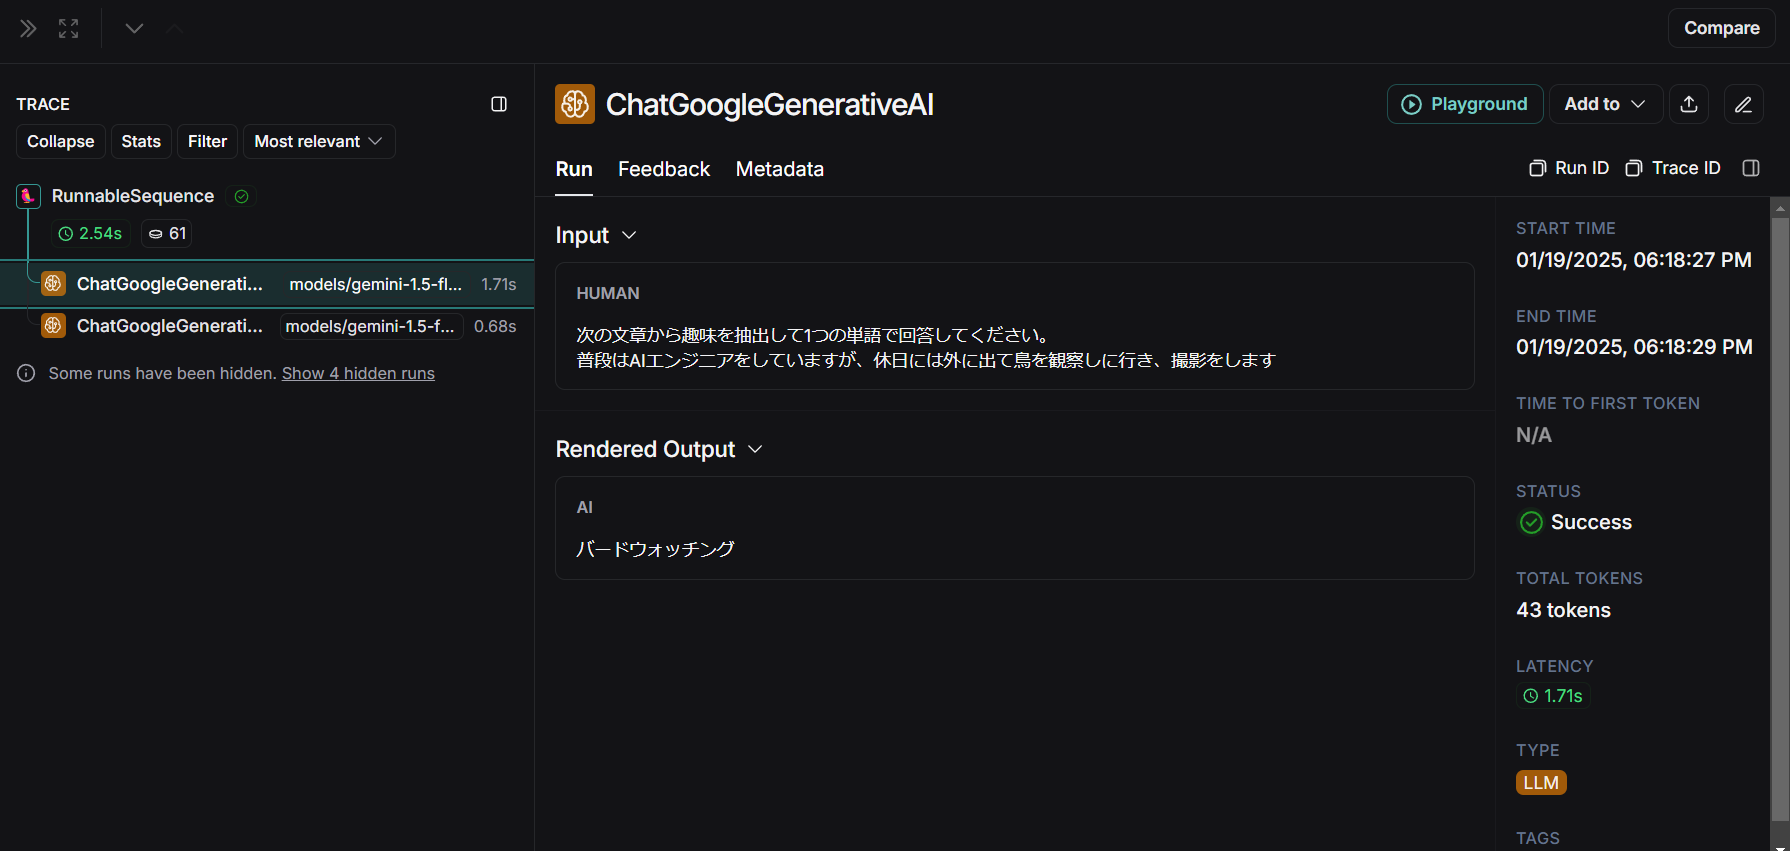Click the RunnableSequence root node

pyautogui.click(x=133, y=196)
